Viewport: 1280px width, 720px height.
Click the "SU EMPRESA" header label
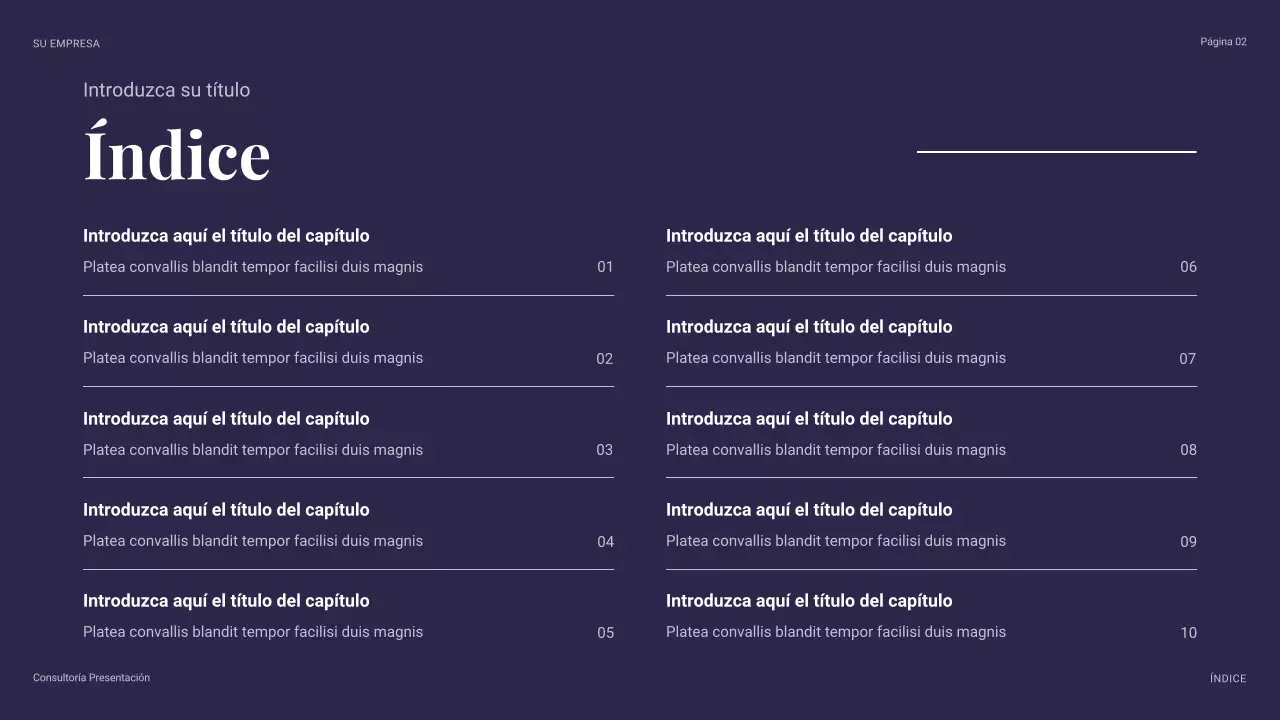[x=66, y=44]
